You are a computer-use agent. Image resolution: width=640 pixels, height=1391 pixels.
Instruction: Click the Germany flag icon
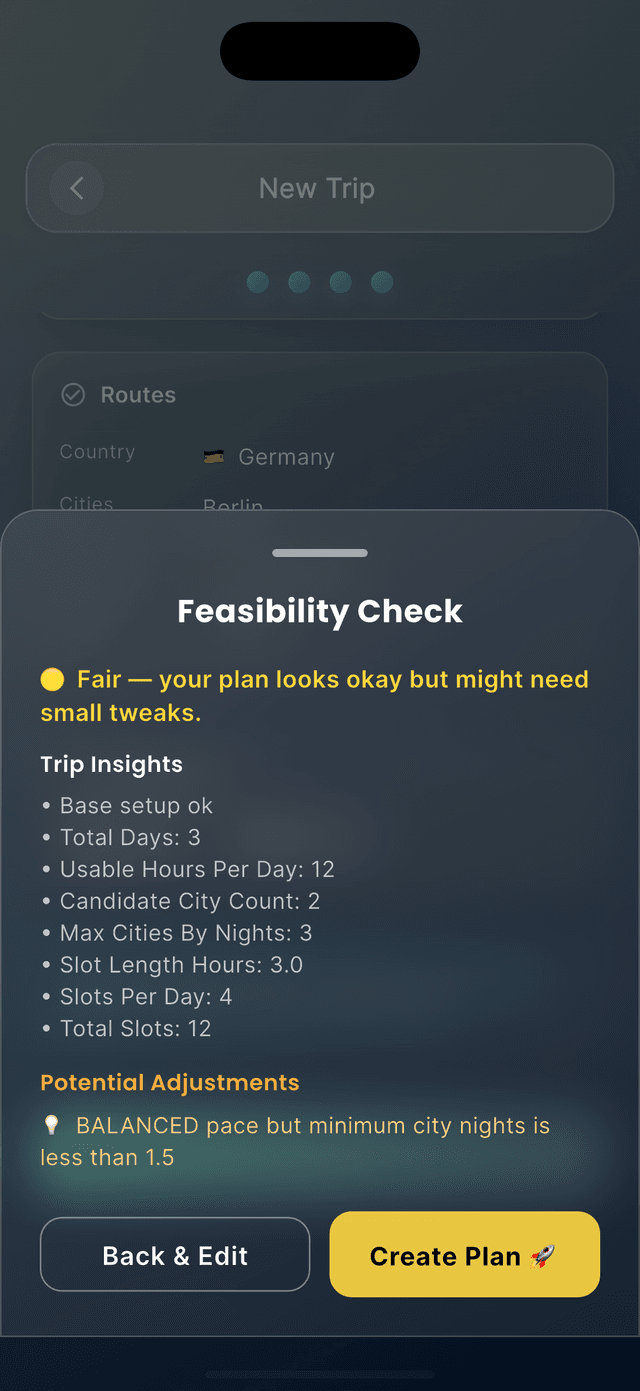pyautogui.click(x=213, y=457)
